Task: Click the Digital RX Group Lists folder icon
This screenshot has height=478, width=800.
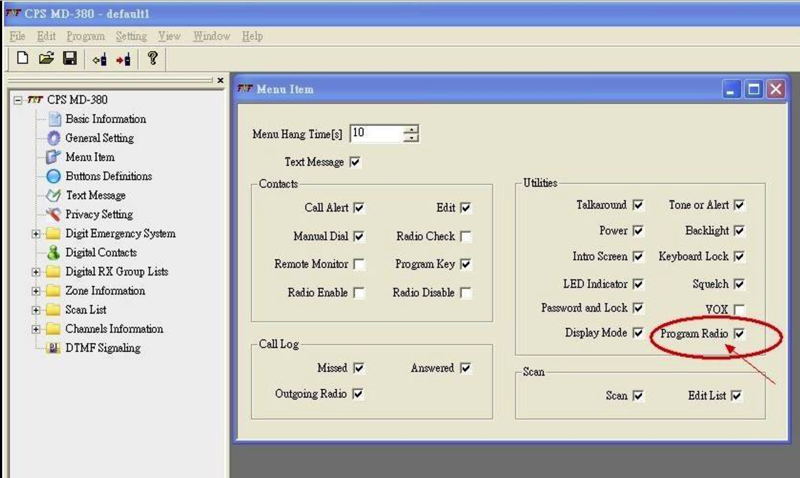Action: pyautogui.click(x=53, y=272)
